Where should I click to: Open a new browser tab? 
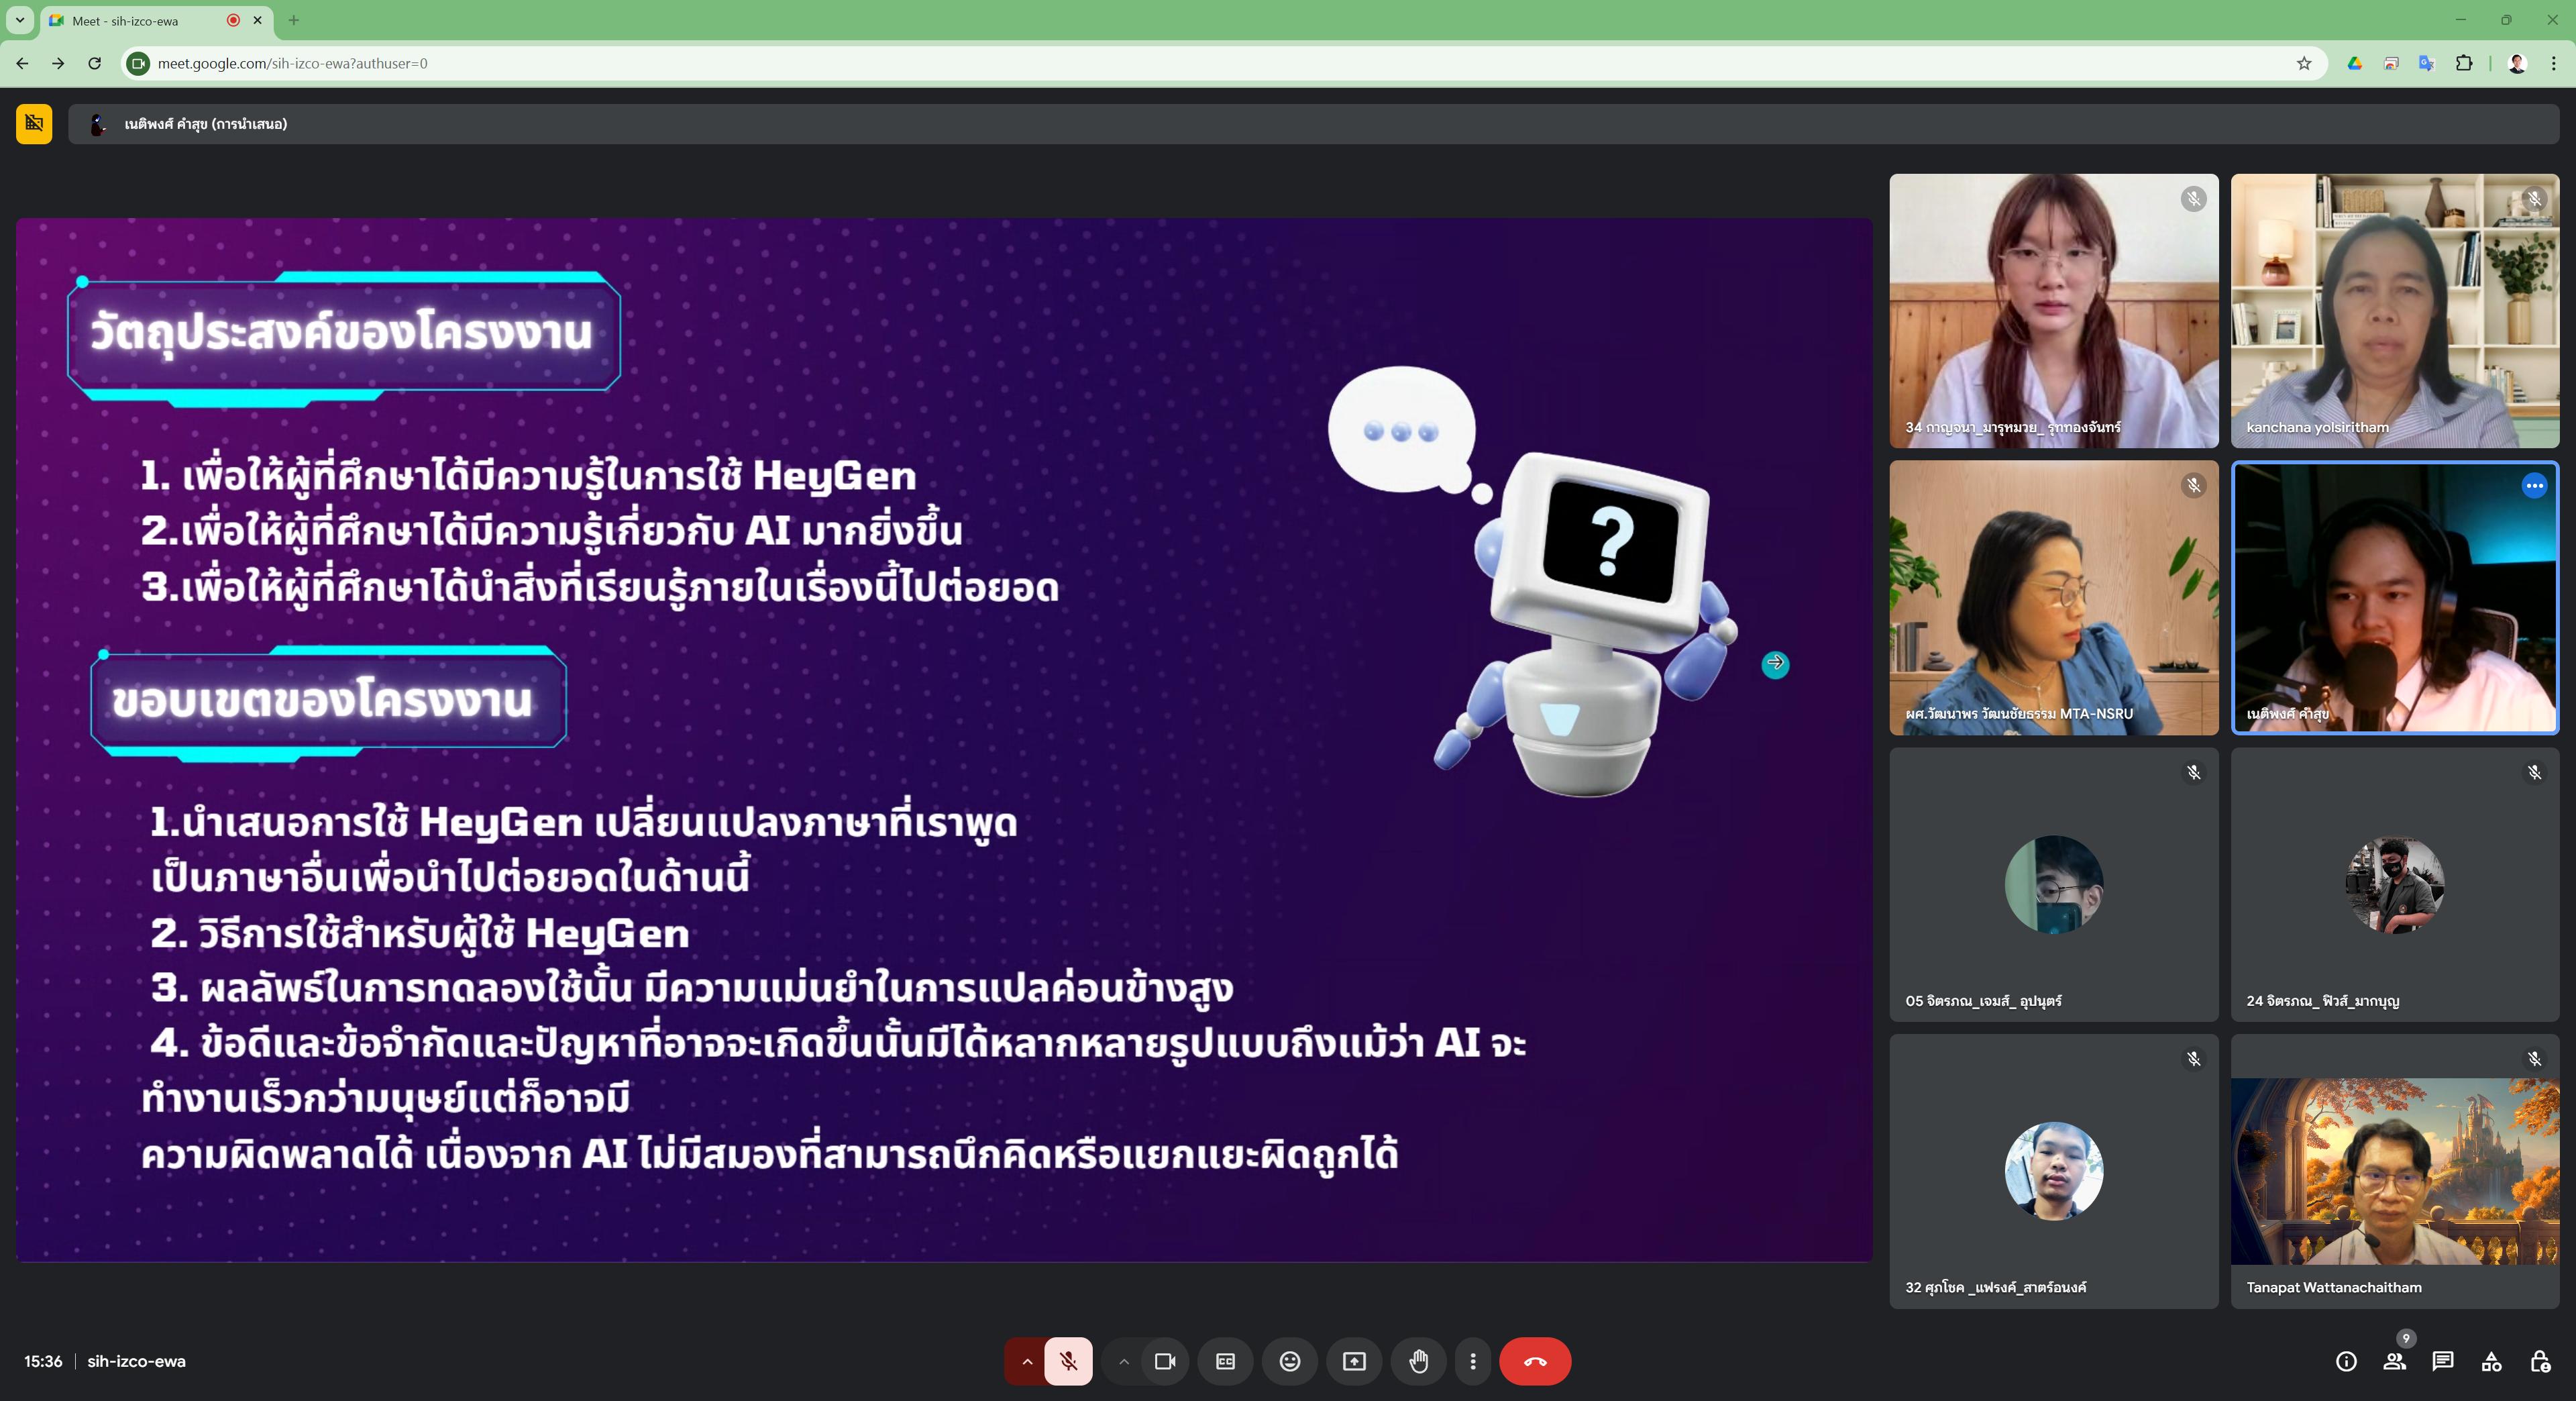pyautogui.click(x=293, y=20)
